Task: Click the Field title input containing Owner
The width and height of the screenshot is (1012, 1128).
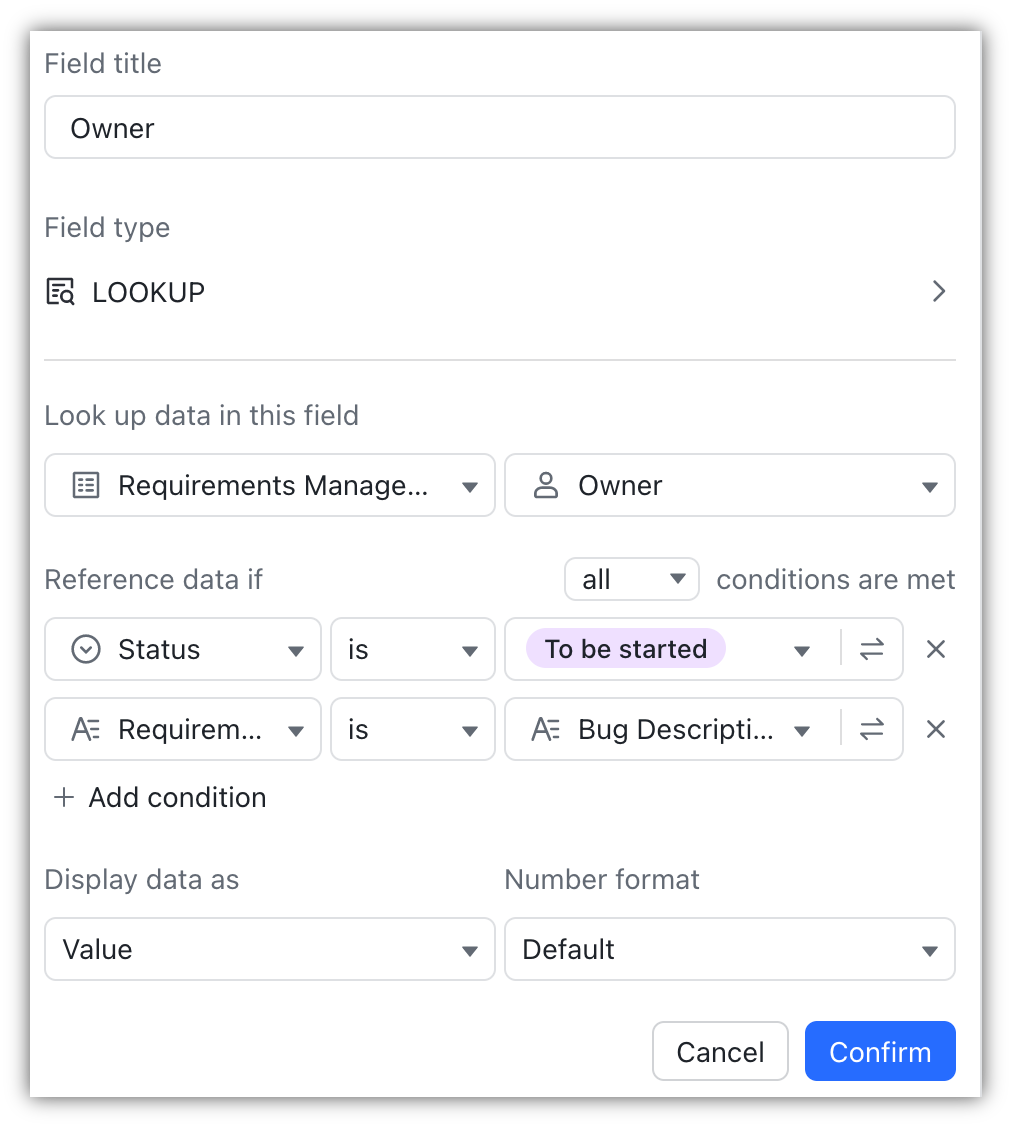Action: coord(500,127)
